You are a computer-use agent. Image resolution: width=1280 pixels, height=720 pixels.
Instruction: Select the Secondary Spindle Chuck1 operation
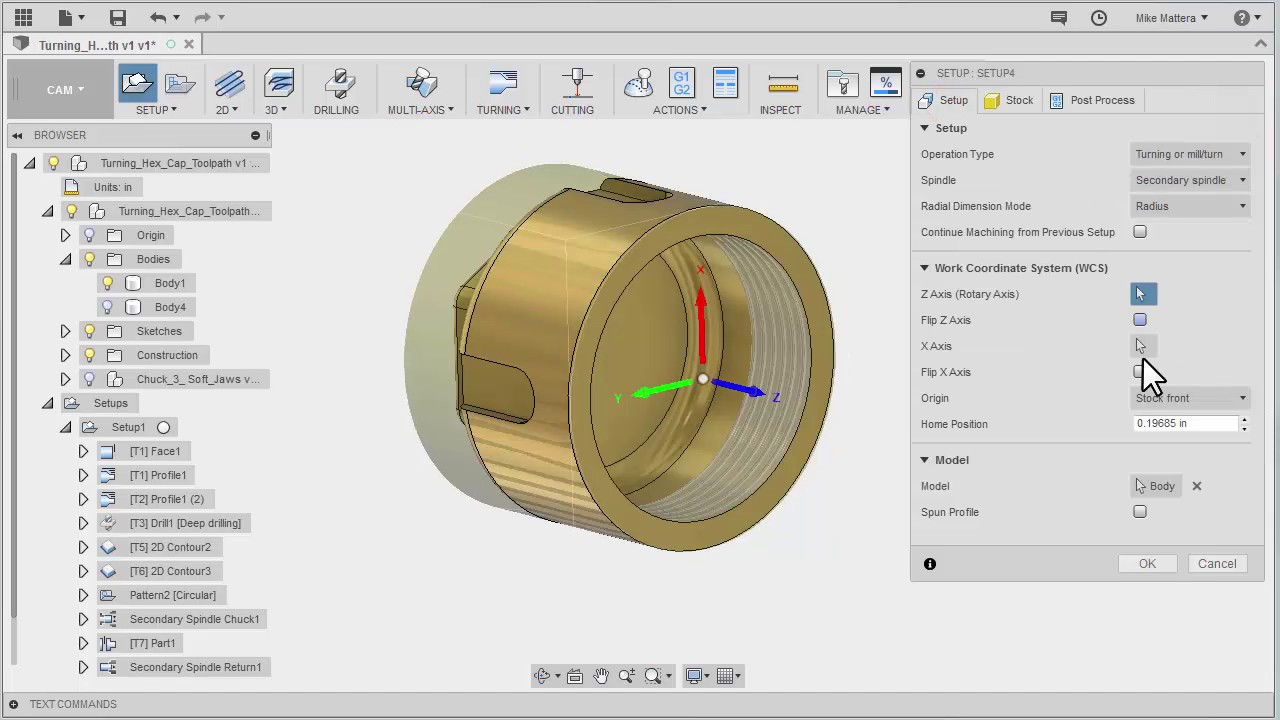pyautogui.click(x=194, y=619)
